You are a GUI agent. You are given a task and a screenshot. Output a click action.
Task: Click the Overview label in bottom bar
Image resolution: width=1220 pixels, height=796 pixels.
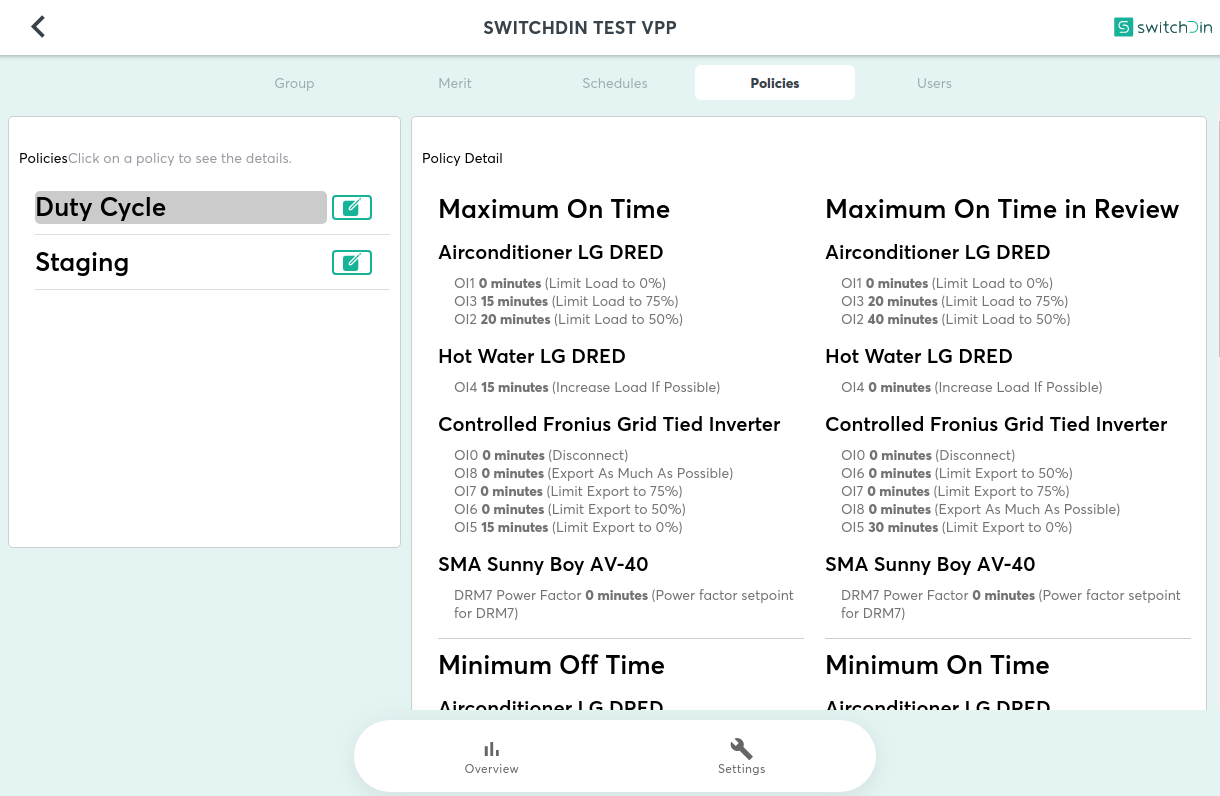click(x=491, y=769)
